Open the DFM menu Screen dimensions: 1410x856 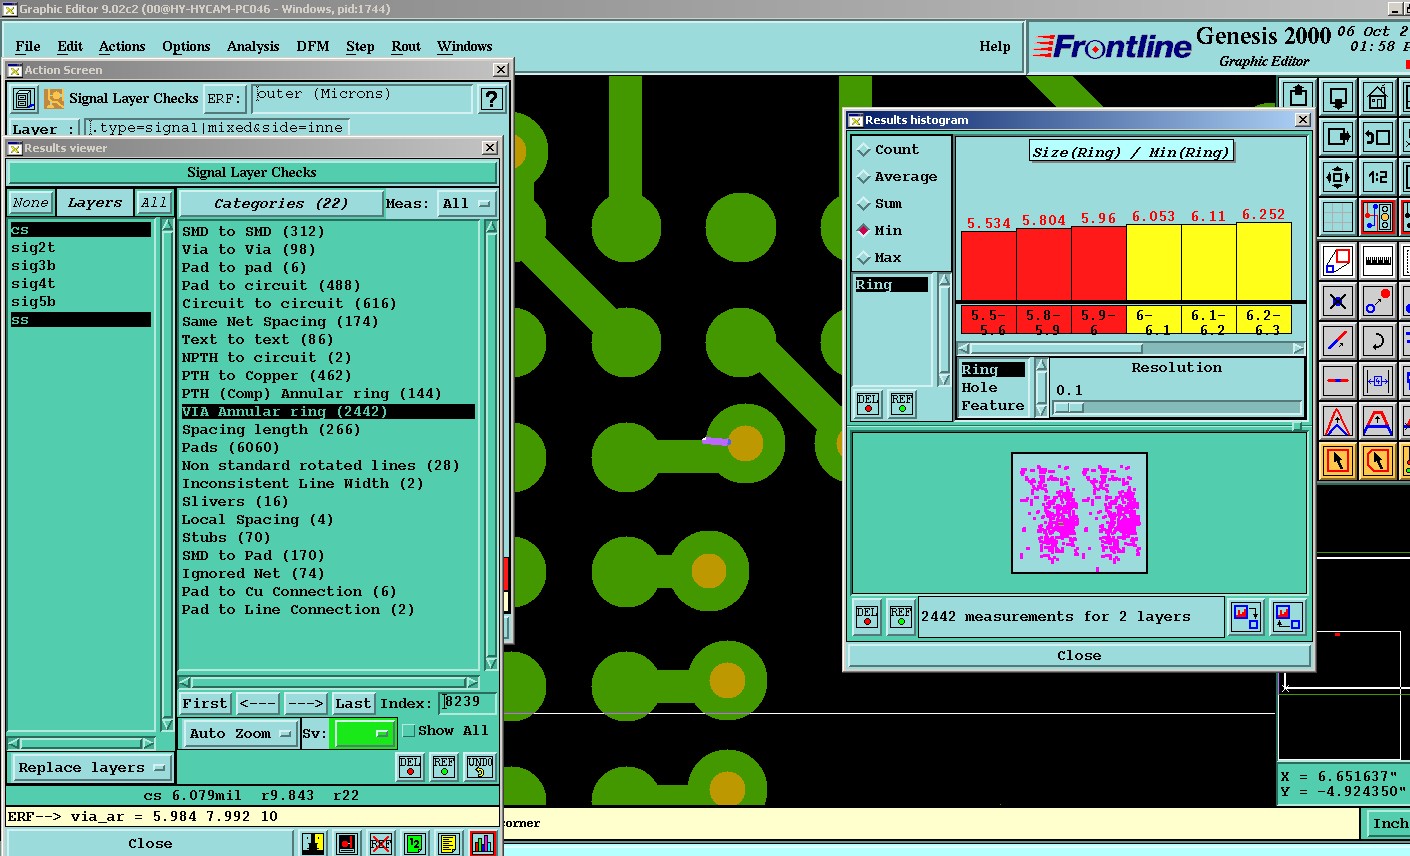pos(313,46)
